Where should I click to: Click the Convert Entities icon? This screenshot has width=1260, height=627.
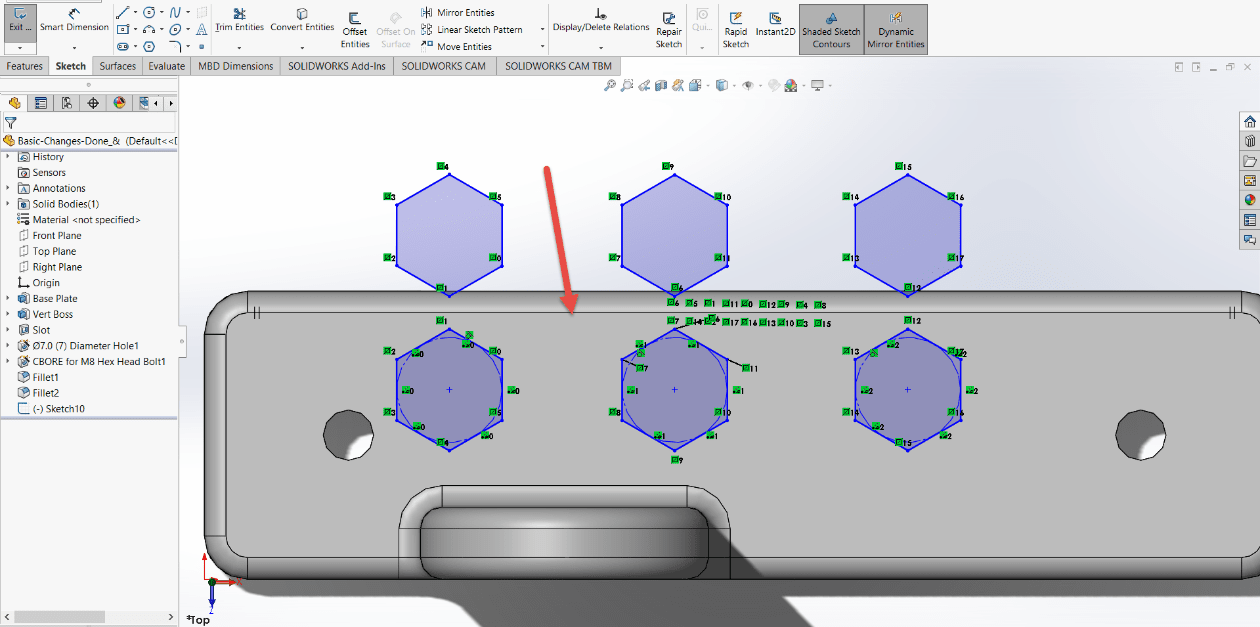302,20
